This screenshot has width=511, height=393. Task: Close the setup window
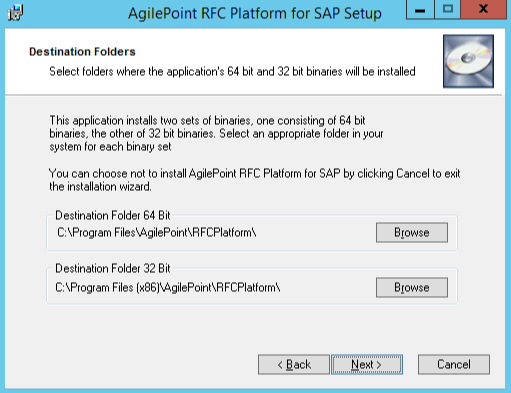(x=483, y=10)
